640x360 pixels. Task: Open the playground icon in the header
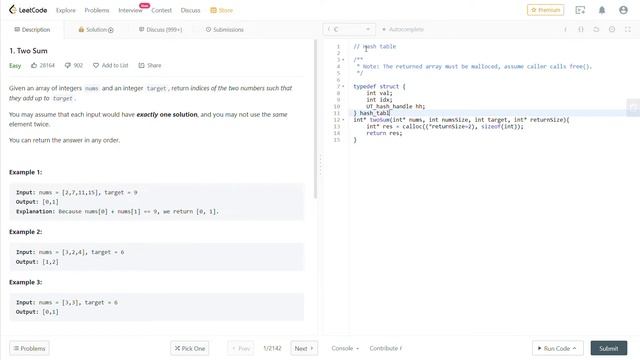pos(580,10)
